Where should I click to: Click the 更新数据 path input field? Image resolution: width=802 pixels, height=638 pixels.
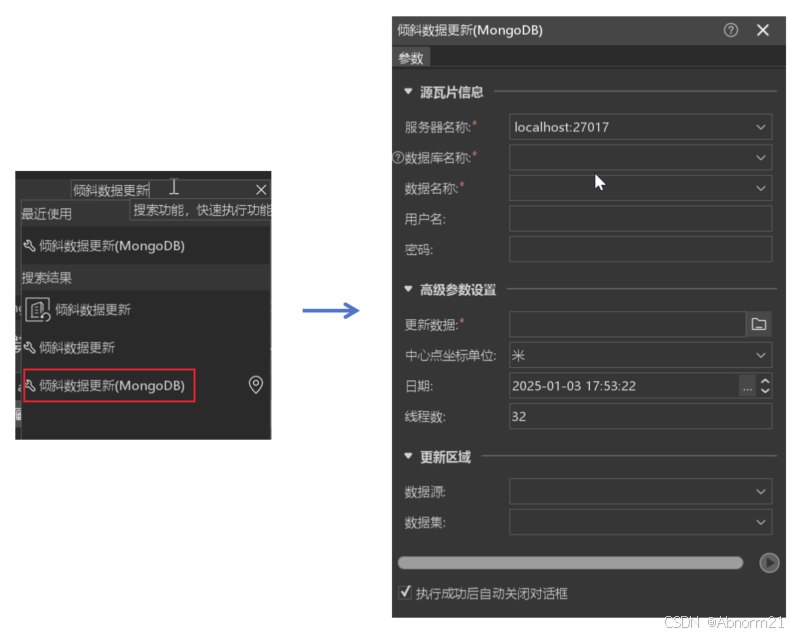click(x=628, y=324)
